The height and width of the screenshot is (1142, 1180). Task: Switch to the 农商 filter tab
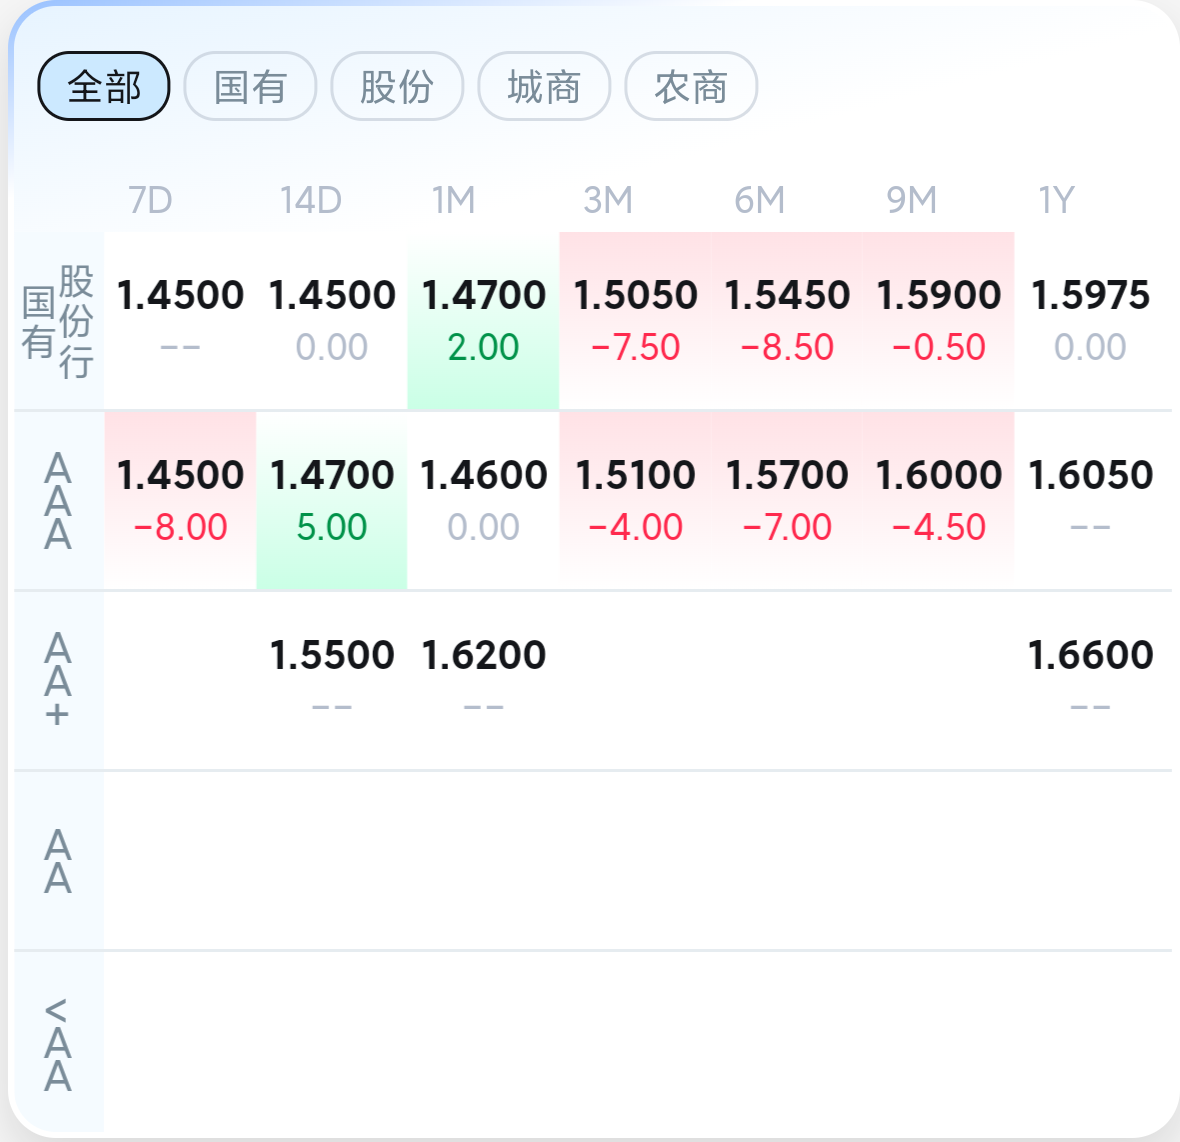coord(691,87)
